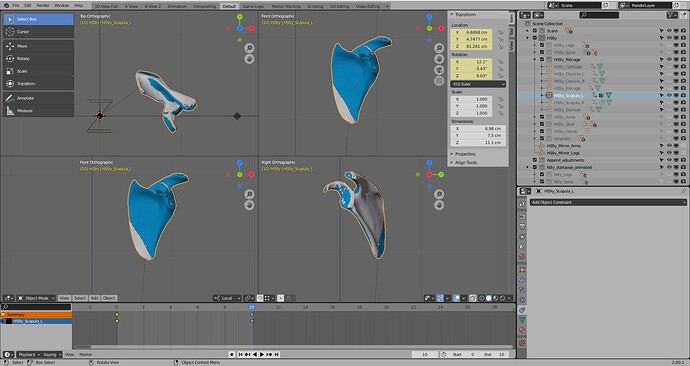
Task: Expand the Properties panel in sidebar
Action: click(x=464, y=154)
